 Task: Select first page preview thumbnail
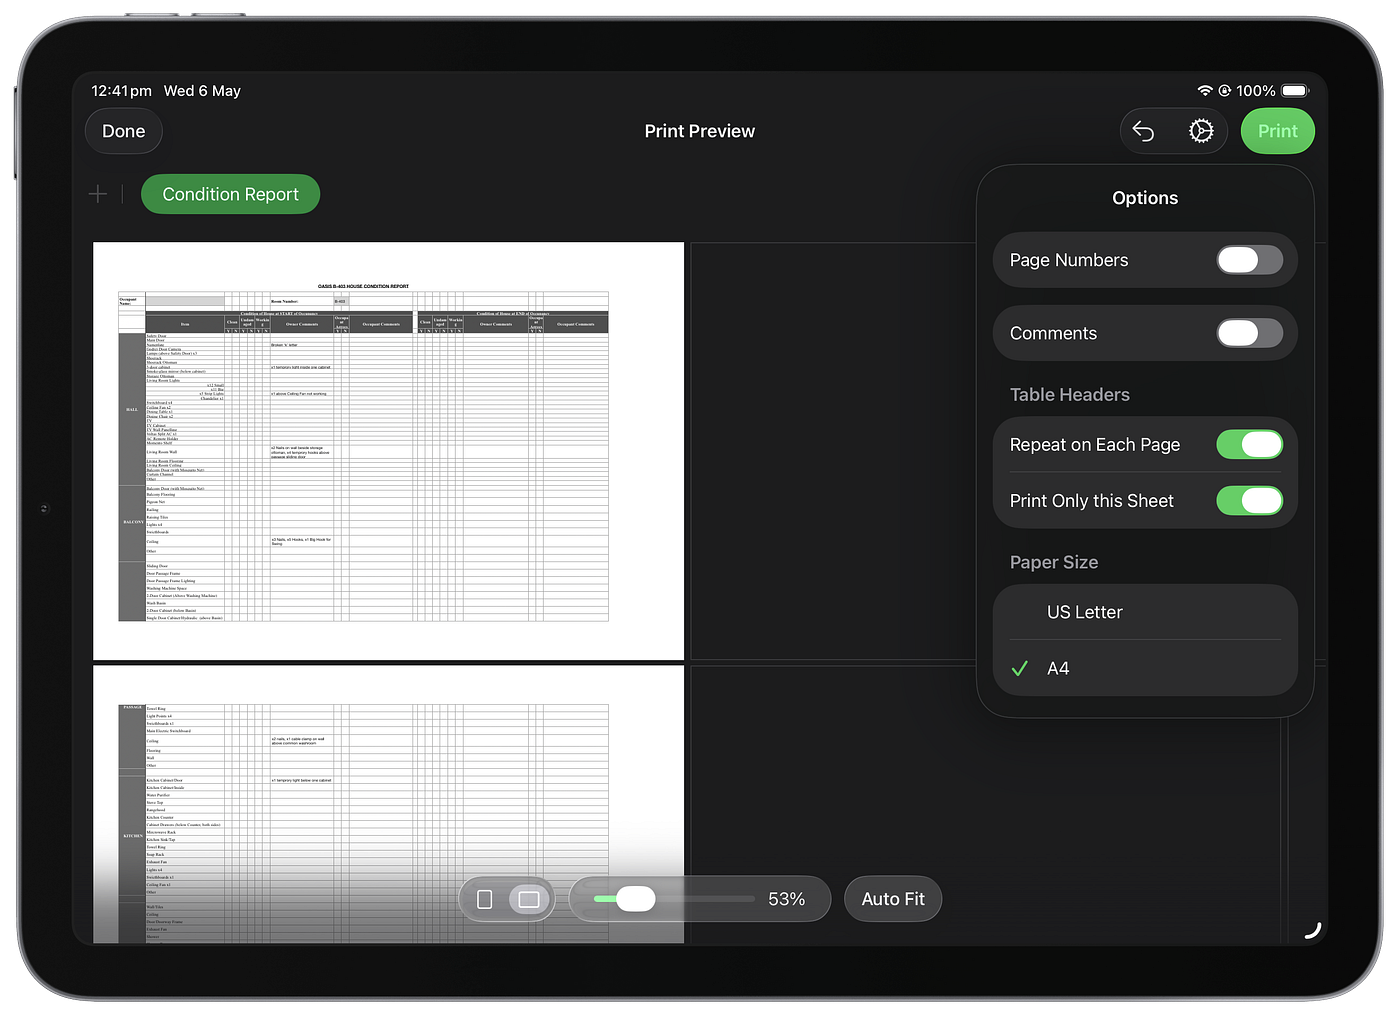[x=388, y=451]
